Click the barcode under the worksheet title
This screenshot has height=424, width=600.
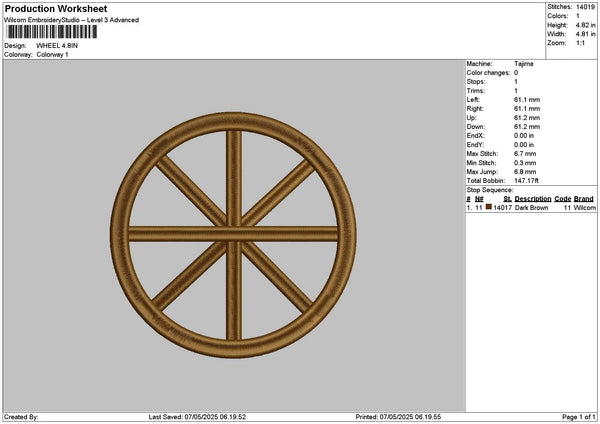click(51, 32)
